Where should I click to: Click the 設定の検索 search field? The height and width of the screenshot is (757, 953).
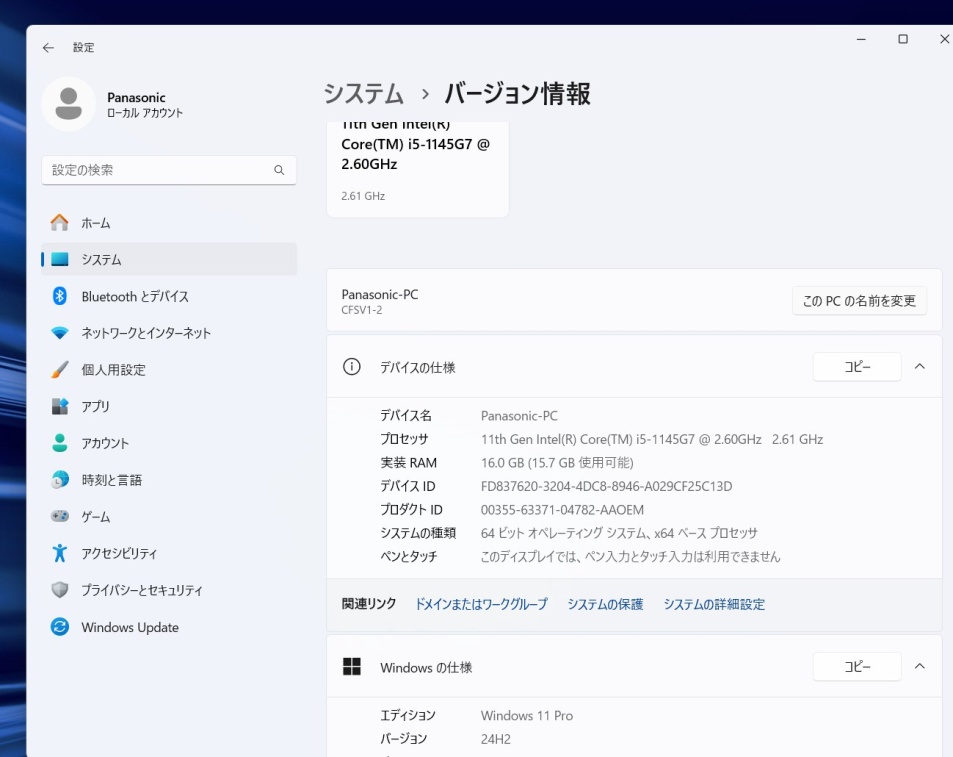point(169,170)
